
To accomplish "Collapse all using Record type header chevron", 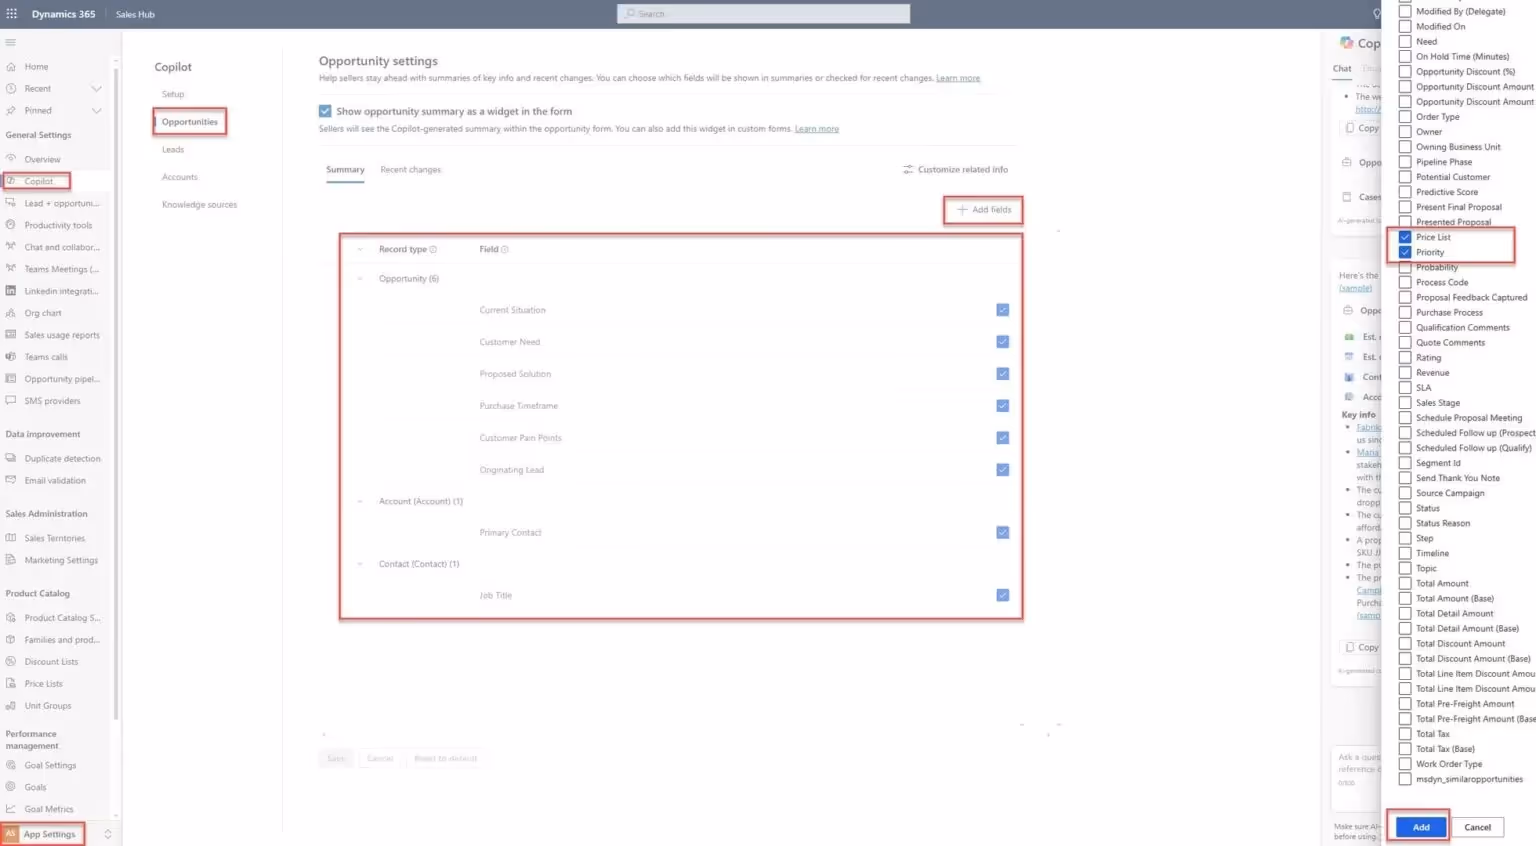I will pos(360,249).
